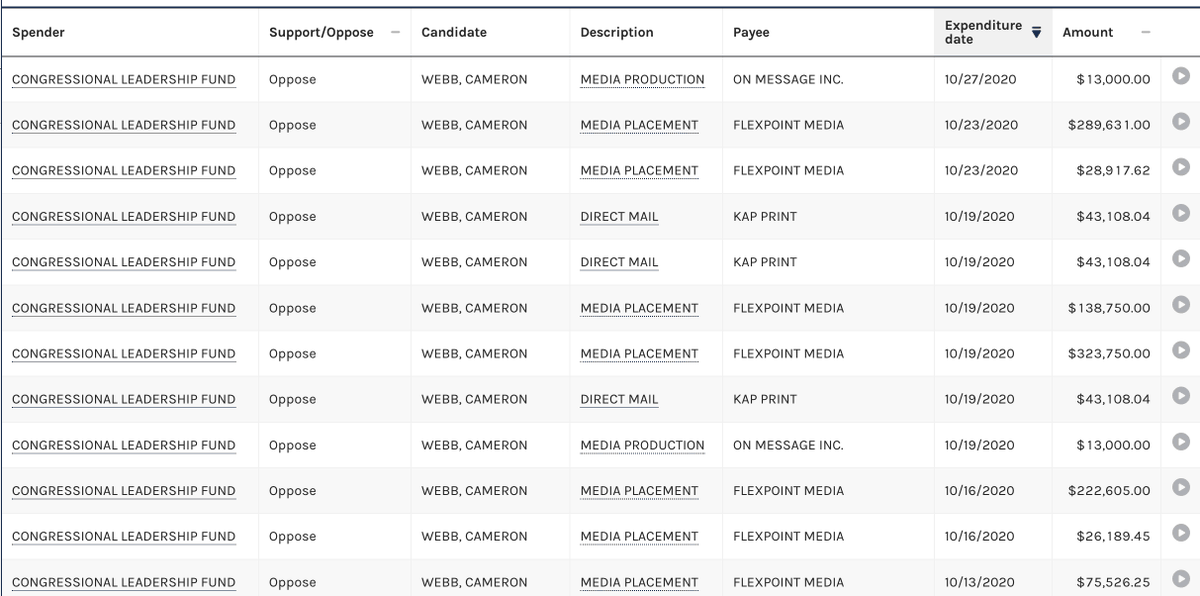
Task: Click the date in the $26,189.45 row
Action: (x=979, y=537)
